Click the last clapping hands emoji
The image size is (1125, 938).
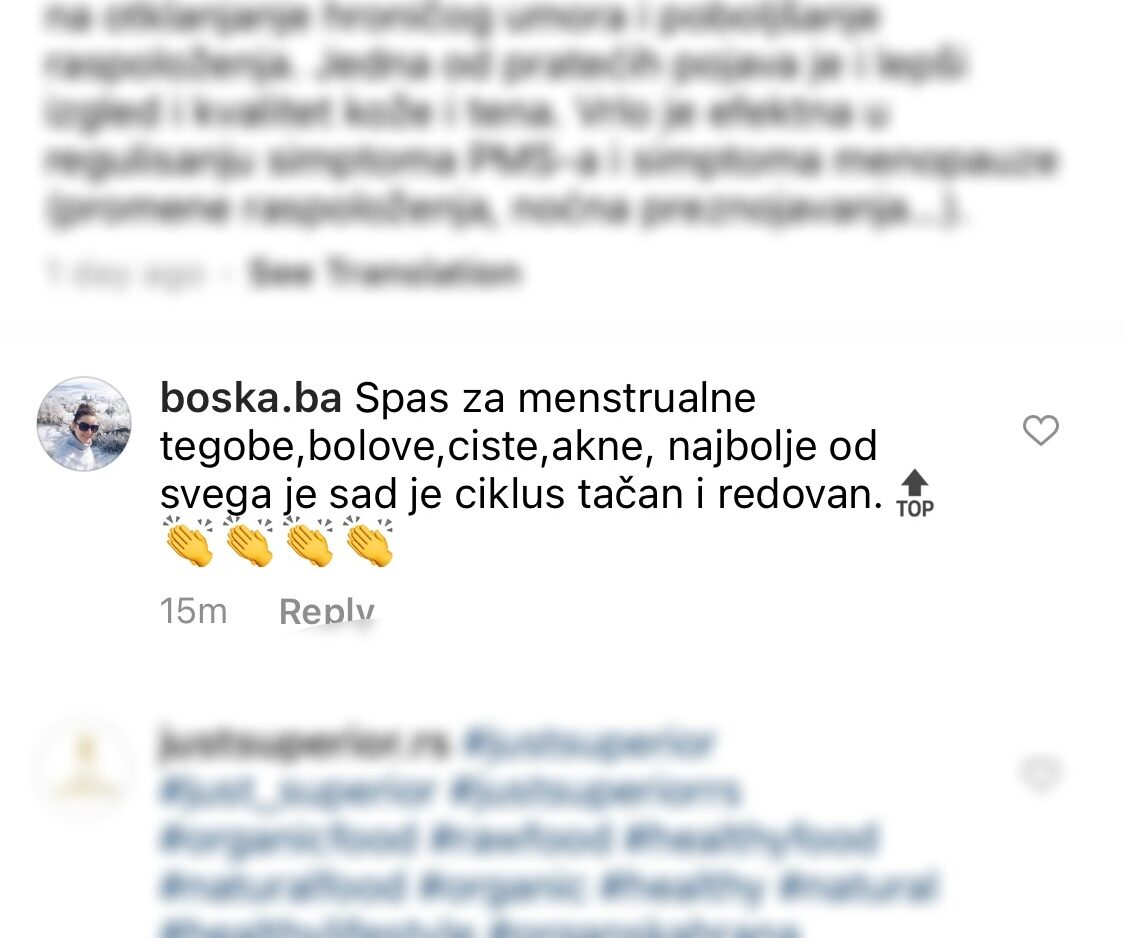coord(369,541)
